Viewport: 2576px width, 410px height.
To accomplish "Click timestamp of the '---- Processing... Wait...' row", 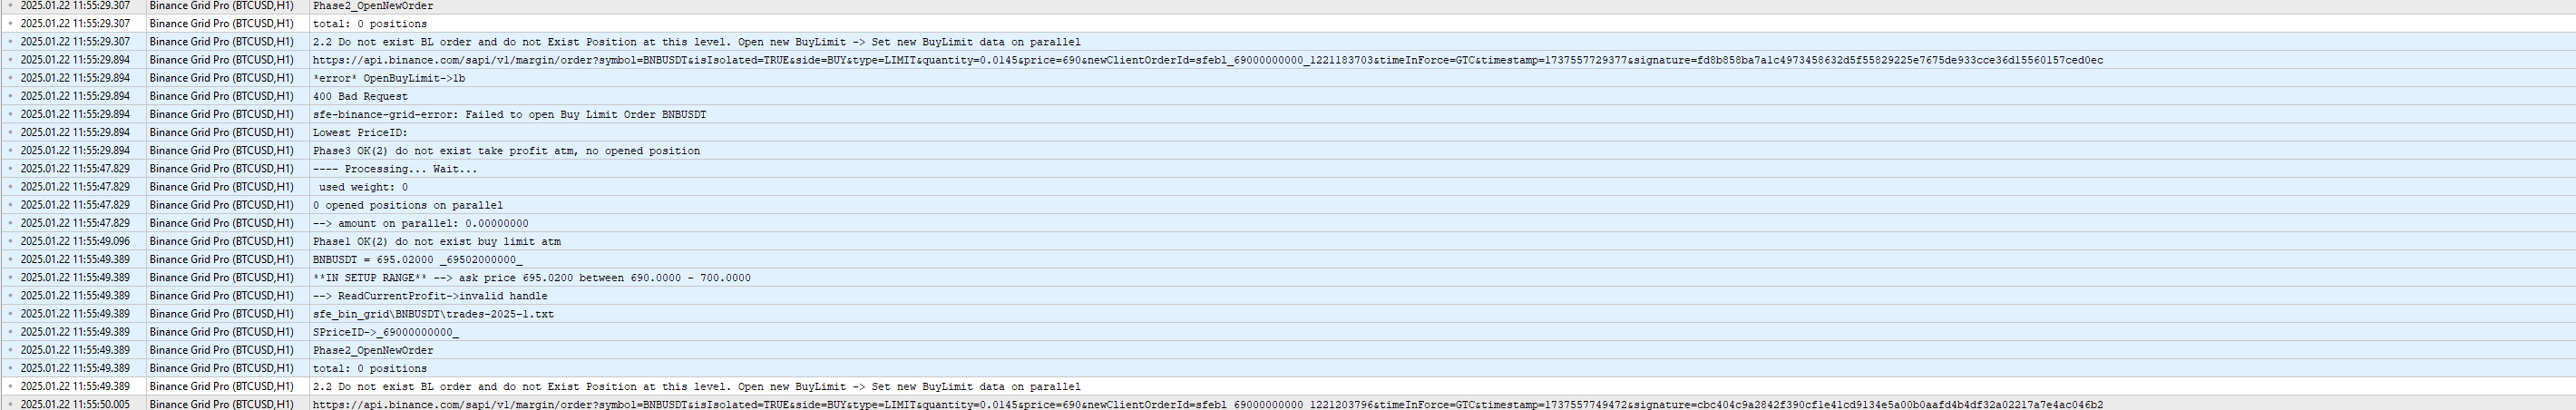I will point(75,169).
